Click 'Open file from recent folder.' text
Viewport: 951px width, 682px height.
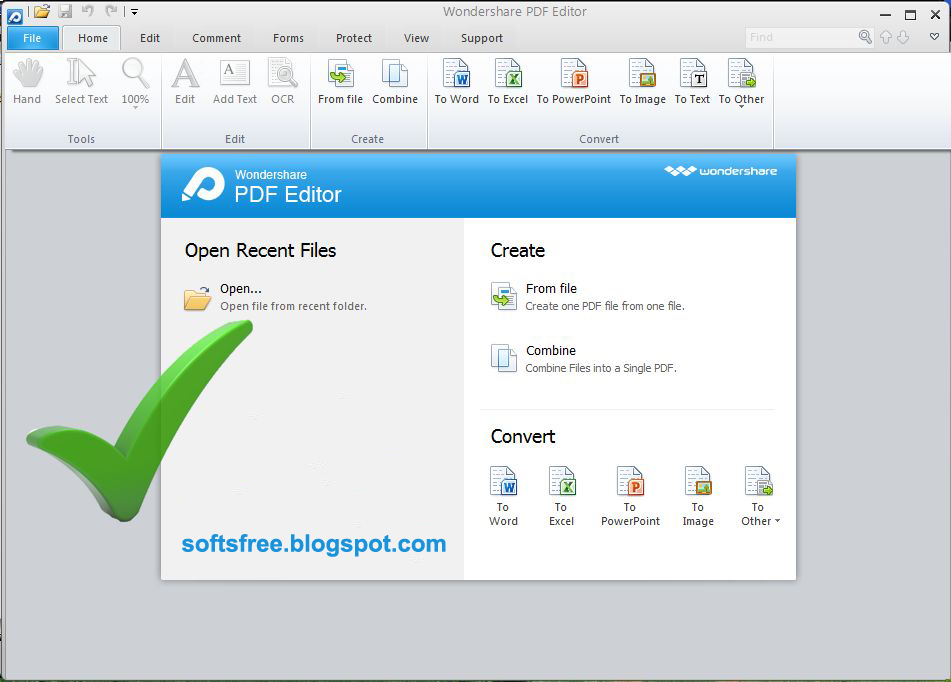[294, 306]
